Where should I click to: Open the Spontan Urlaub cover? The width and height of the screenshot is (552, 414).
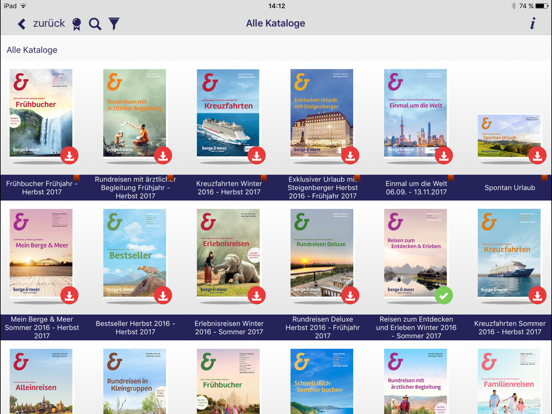[x=509, y=135]
